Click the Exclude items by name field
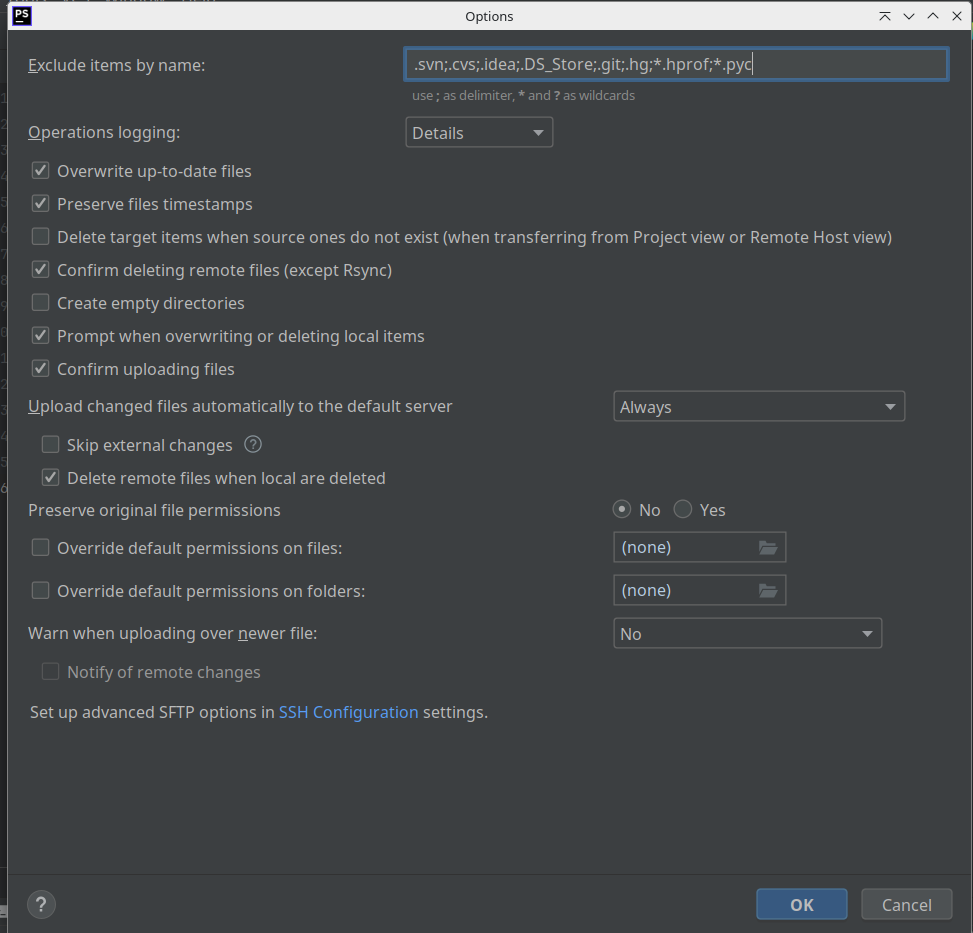The image size is (973, 933). pyautogui.click(x=675, y=65)
